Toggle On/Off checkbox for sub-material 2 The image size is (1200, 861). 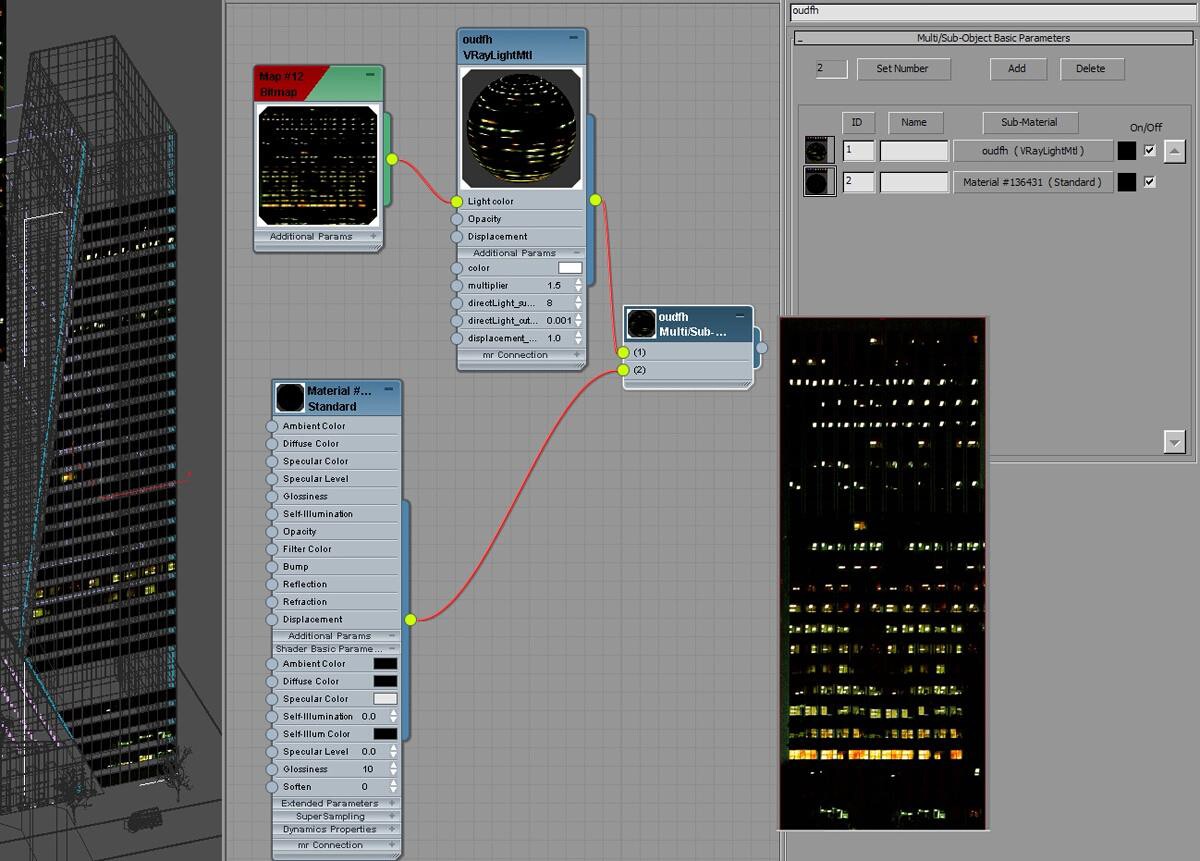point(1150,182)
